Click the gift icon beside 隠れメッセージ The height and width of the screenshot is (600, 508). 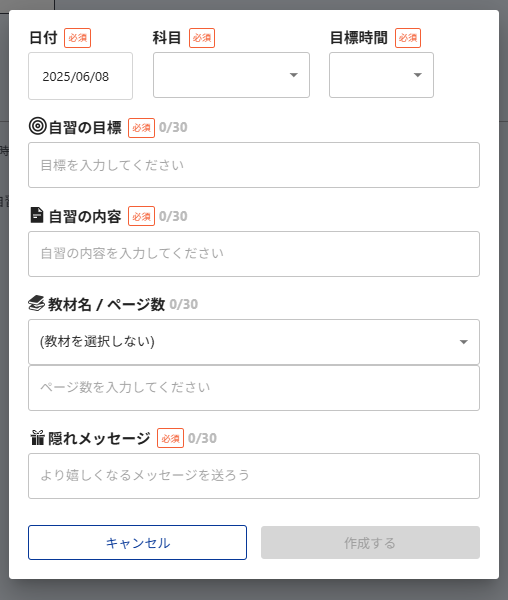(x=37, y=438)
